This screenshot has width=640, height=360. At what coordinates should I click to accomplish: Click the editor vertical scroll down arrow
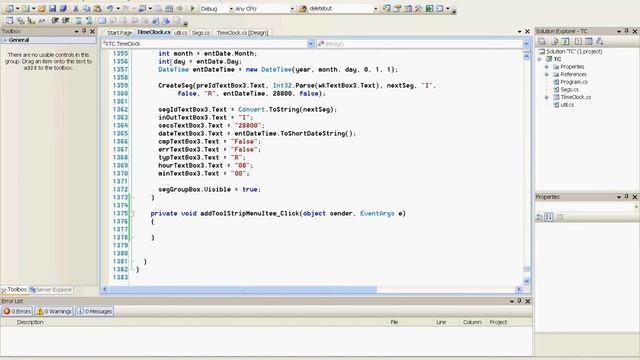pyautogui.click(x=527, y=282)
